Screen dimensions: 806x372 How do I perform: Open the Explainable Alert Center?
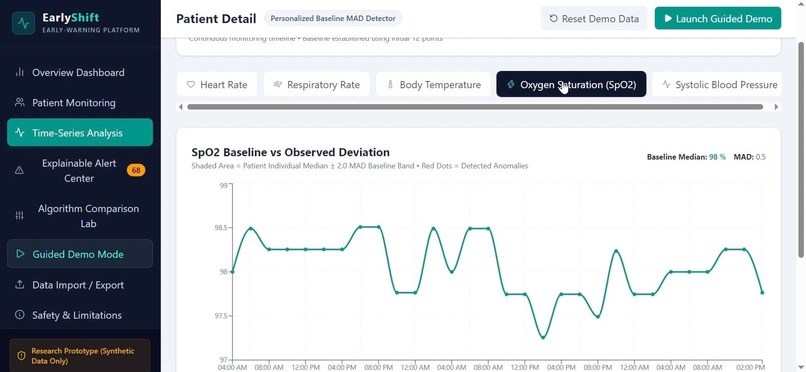[x=80, y=171]
